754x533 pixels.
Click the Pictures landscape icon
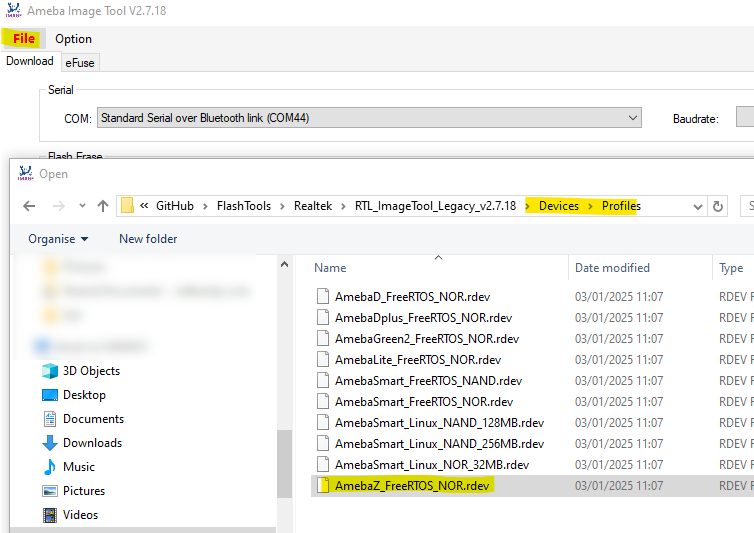click(50, 491)
